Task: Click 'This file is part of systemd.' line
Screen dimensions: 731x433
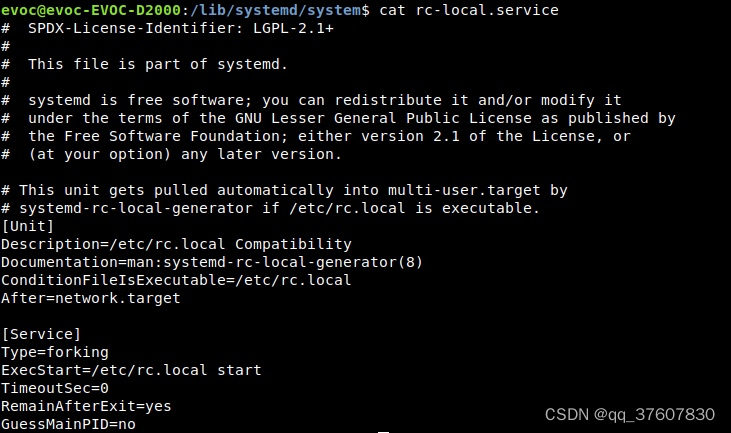Action: [x=158, y=64]
